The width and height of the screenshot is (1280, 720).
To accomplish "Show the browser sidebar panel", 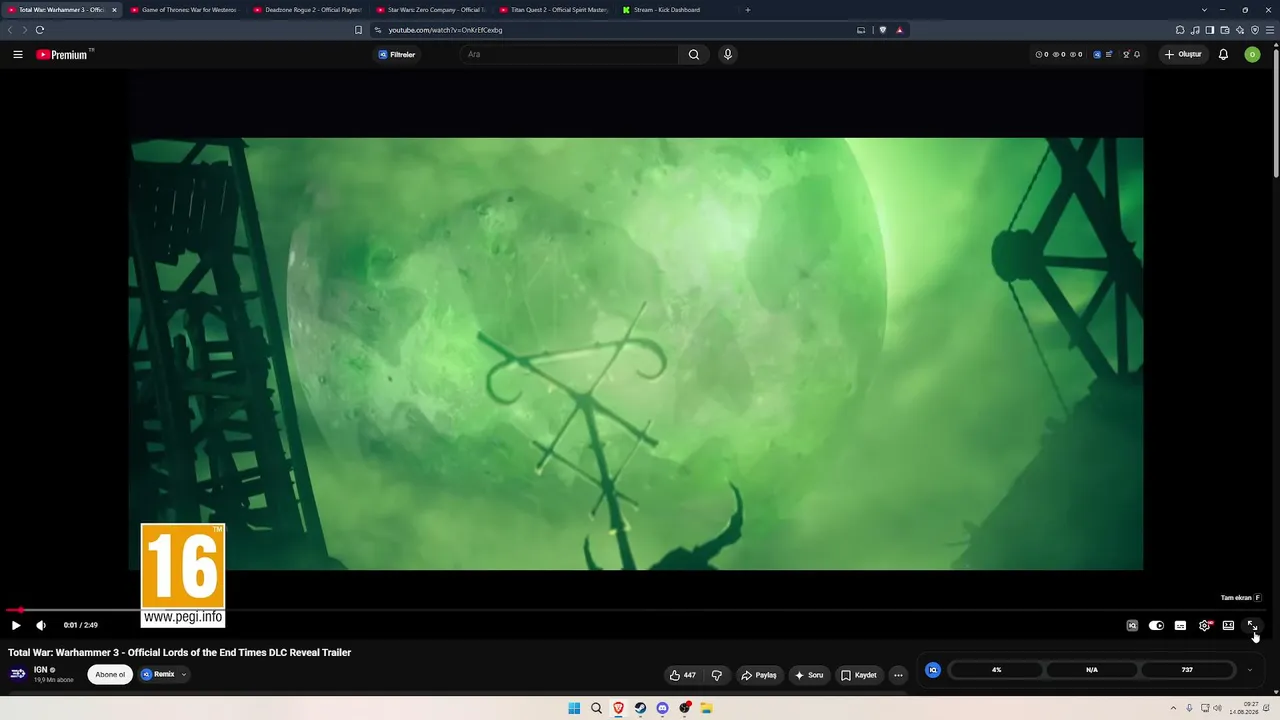I will point(1209,30).
